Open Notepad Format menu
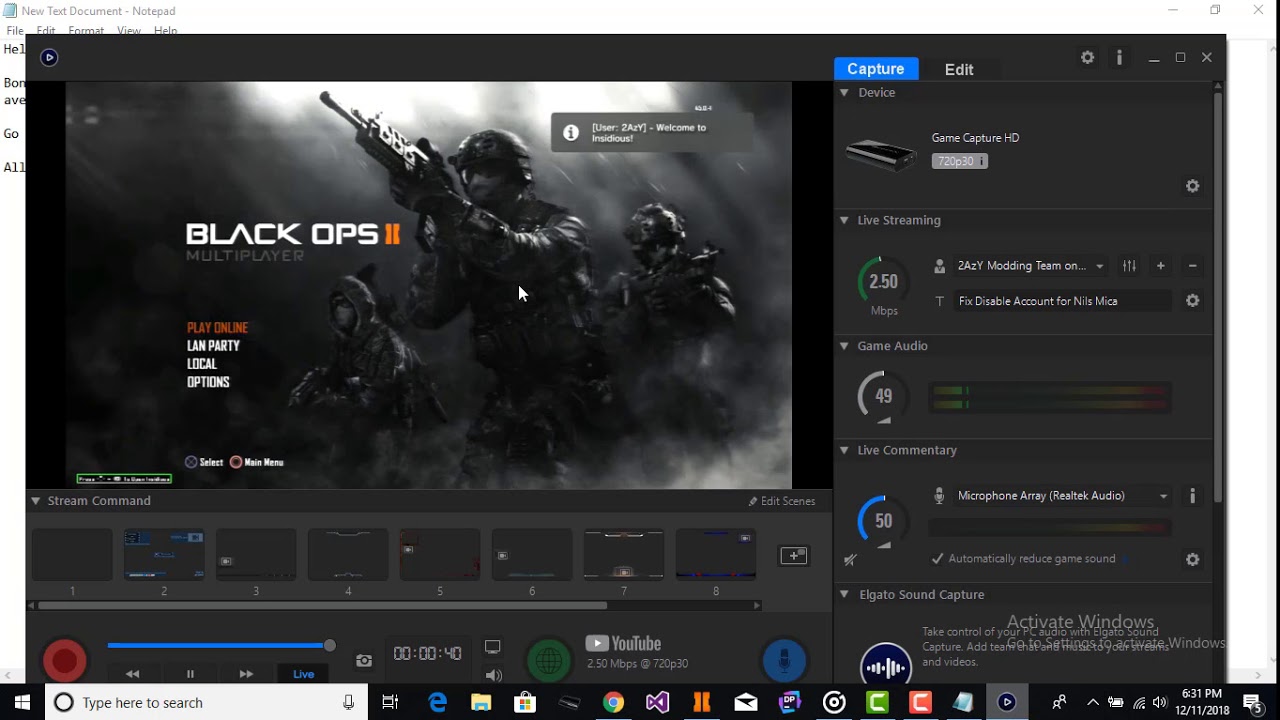1280x720 pixels. [86, 31]
